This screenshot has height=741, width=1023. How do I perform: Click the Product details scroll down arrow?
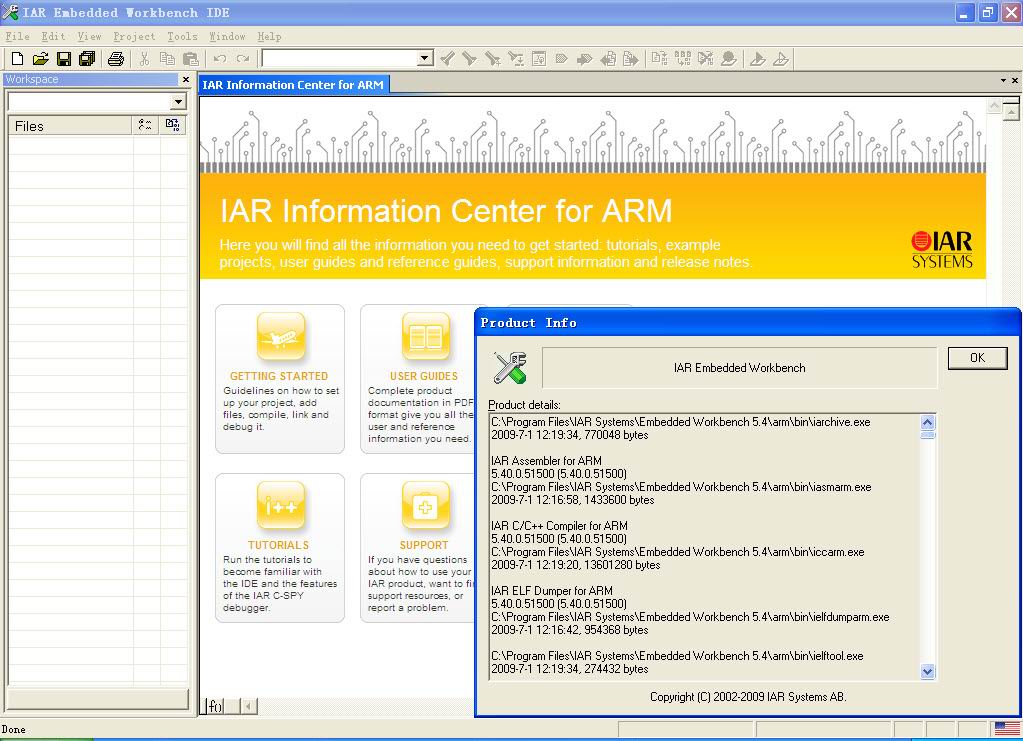(x=928, y=671)
